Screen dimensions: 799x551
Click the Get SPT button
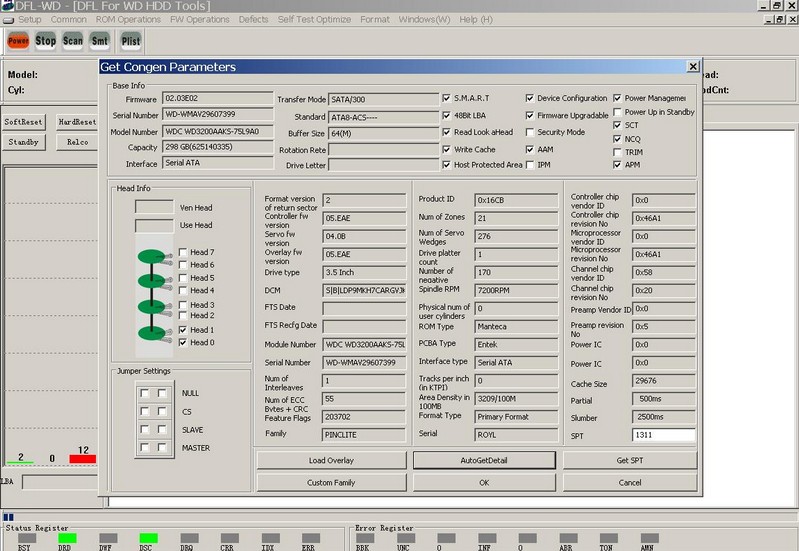point(630,460)
